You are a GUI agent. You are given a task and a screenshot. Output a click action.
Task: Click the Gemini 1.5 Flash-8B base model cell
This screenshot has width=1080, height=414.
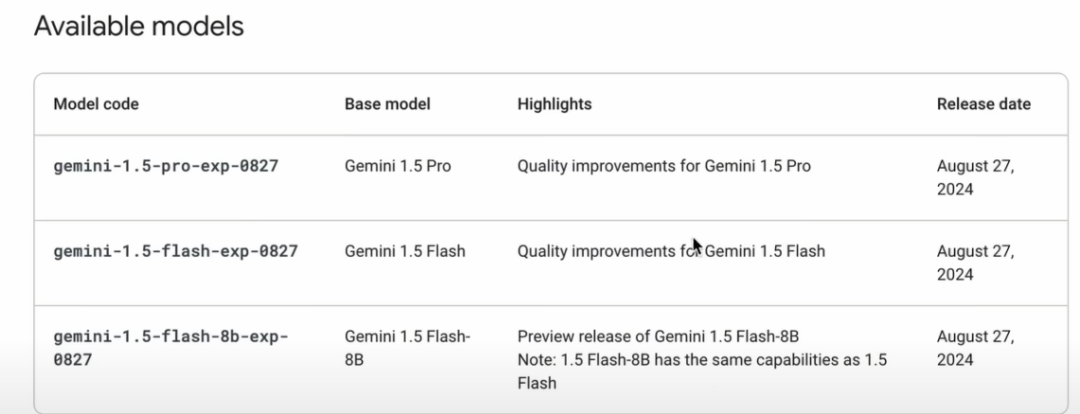tap(407, 348)
